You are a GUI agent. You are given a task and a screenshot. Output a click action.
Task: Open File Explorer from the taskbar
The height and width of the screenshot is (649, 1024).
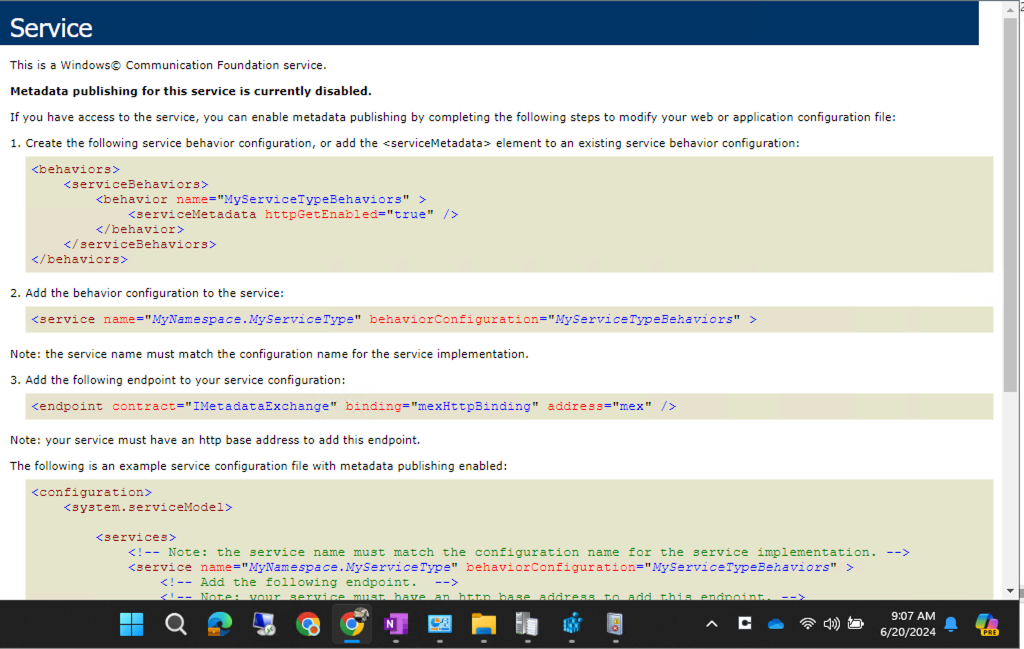[484, 624]
